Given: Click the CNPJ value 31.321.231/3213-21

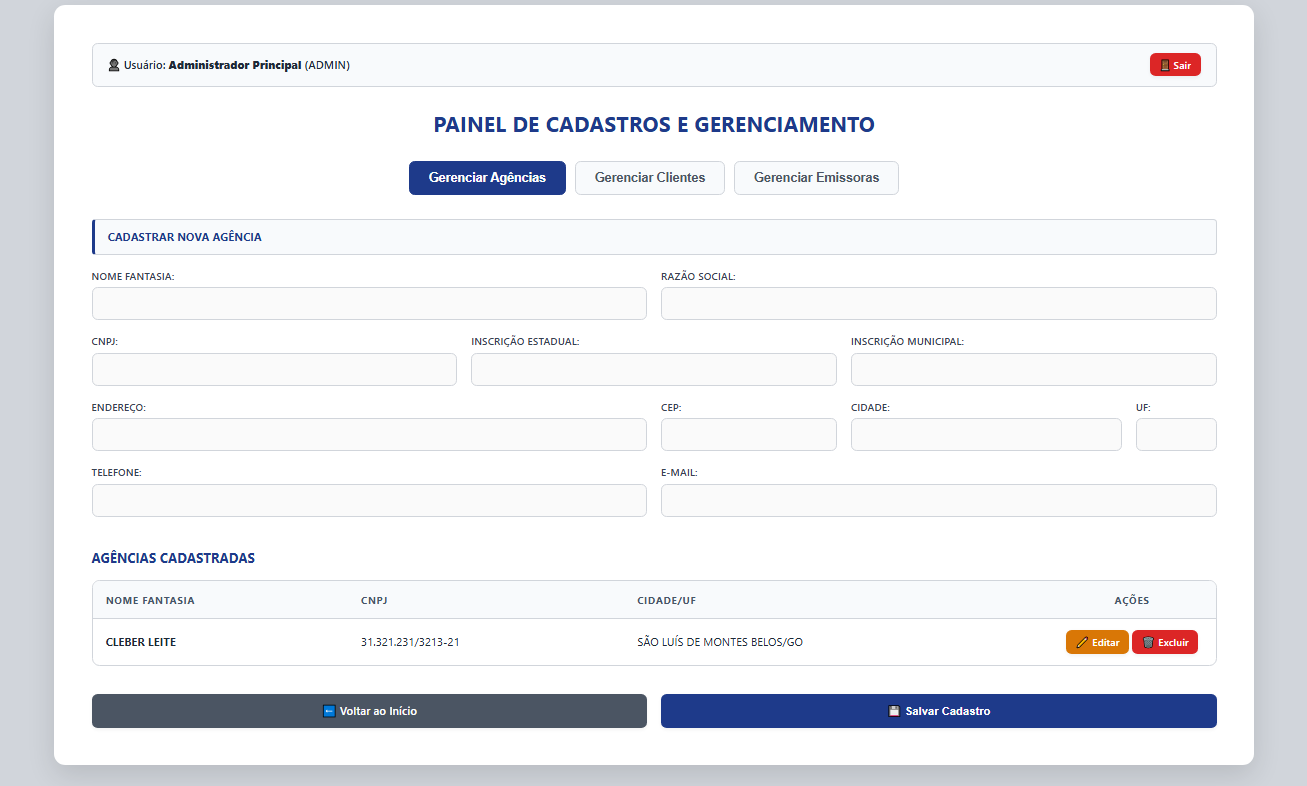Looking at the screenshot, I should coord(410,642).
